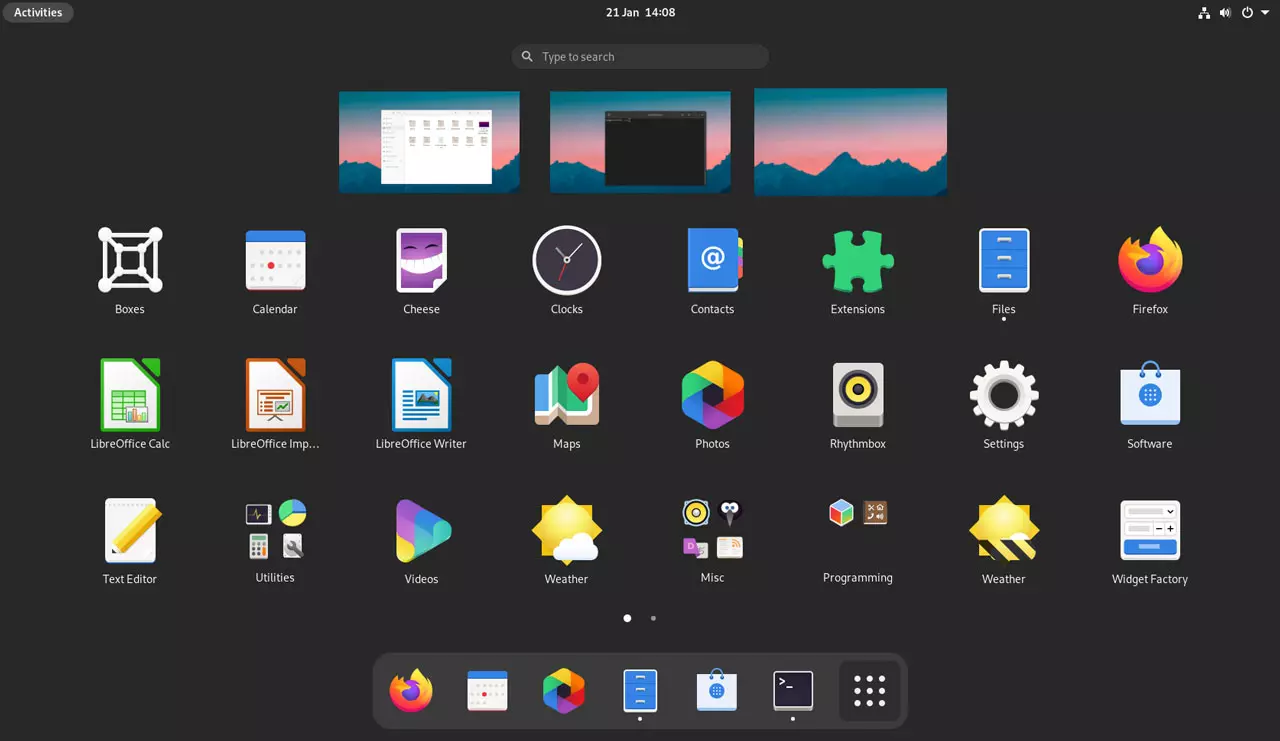Go to second app grid page dot

pyautogui.click(x=653, y=618)
